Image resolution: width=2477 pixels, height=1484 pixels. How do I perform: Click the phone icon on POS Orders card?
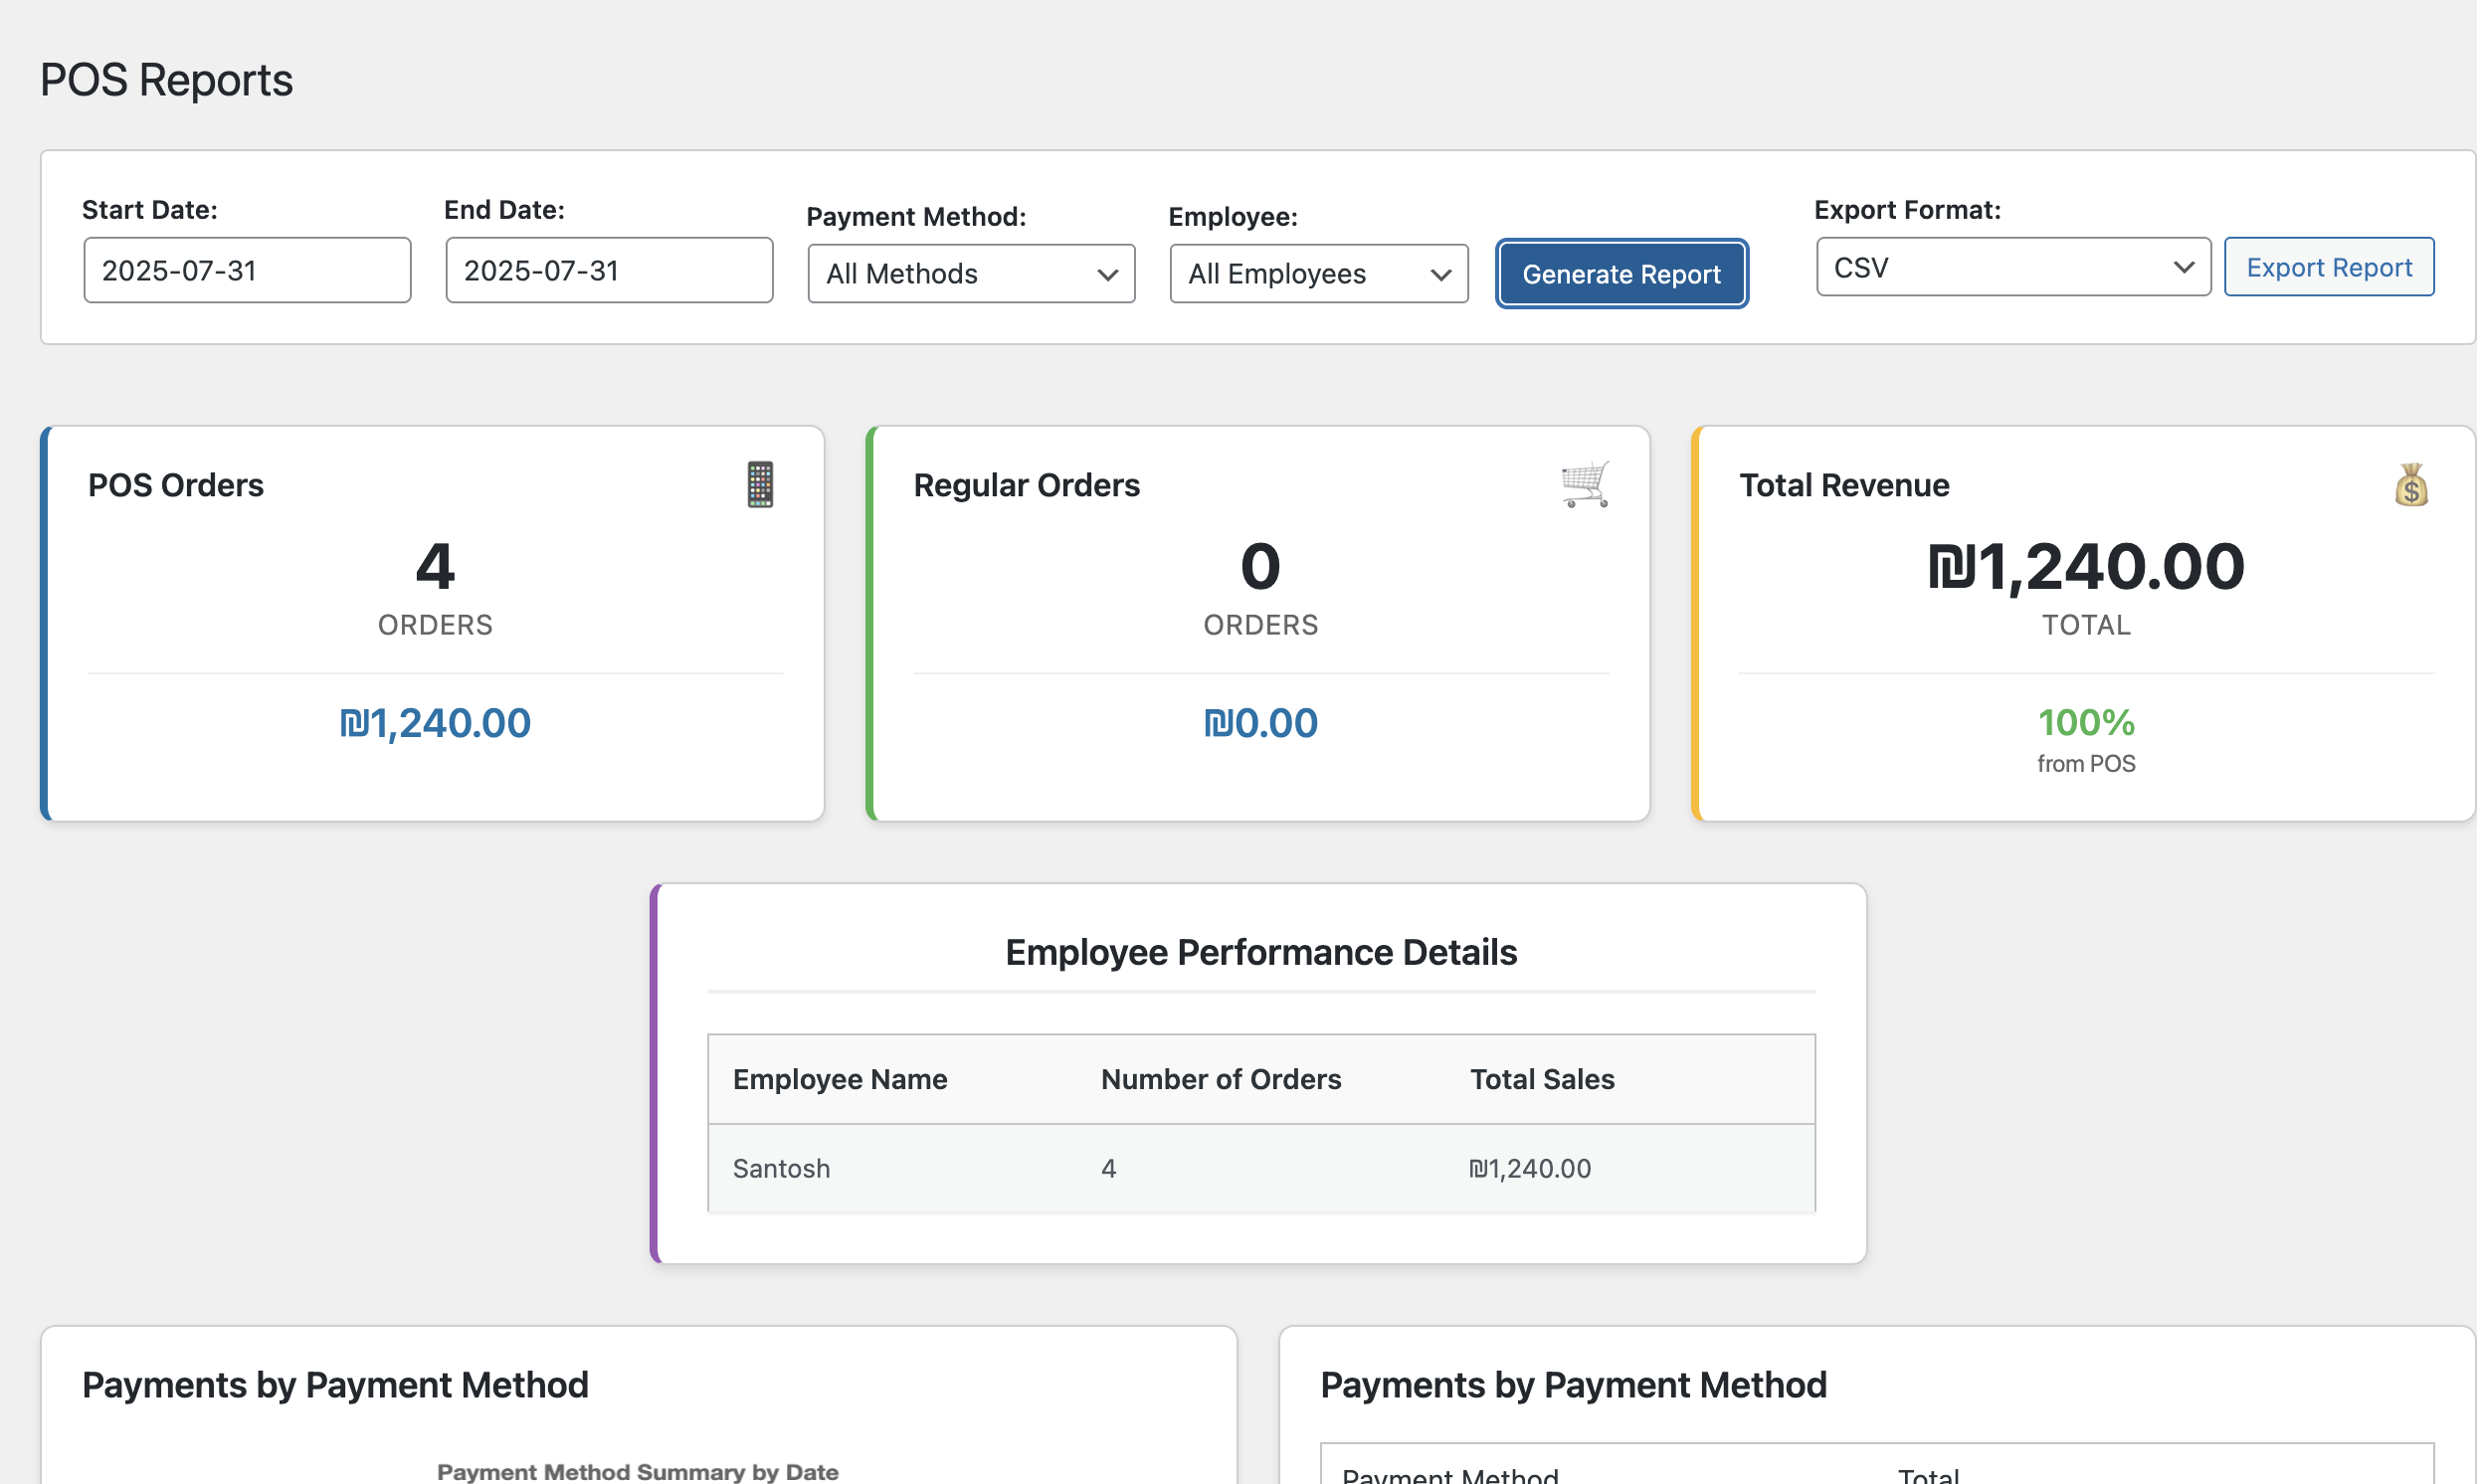pyautogui.click(x=760, y=485)
